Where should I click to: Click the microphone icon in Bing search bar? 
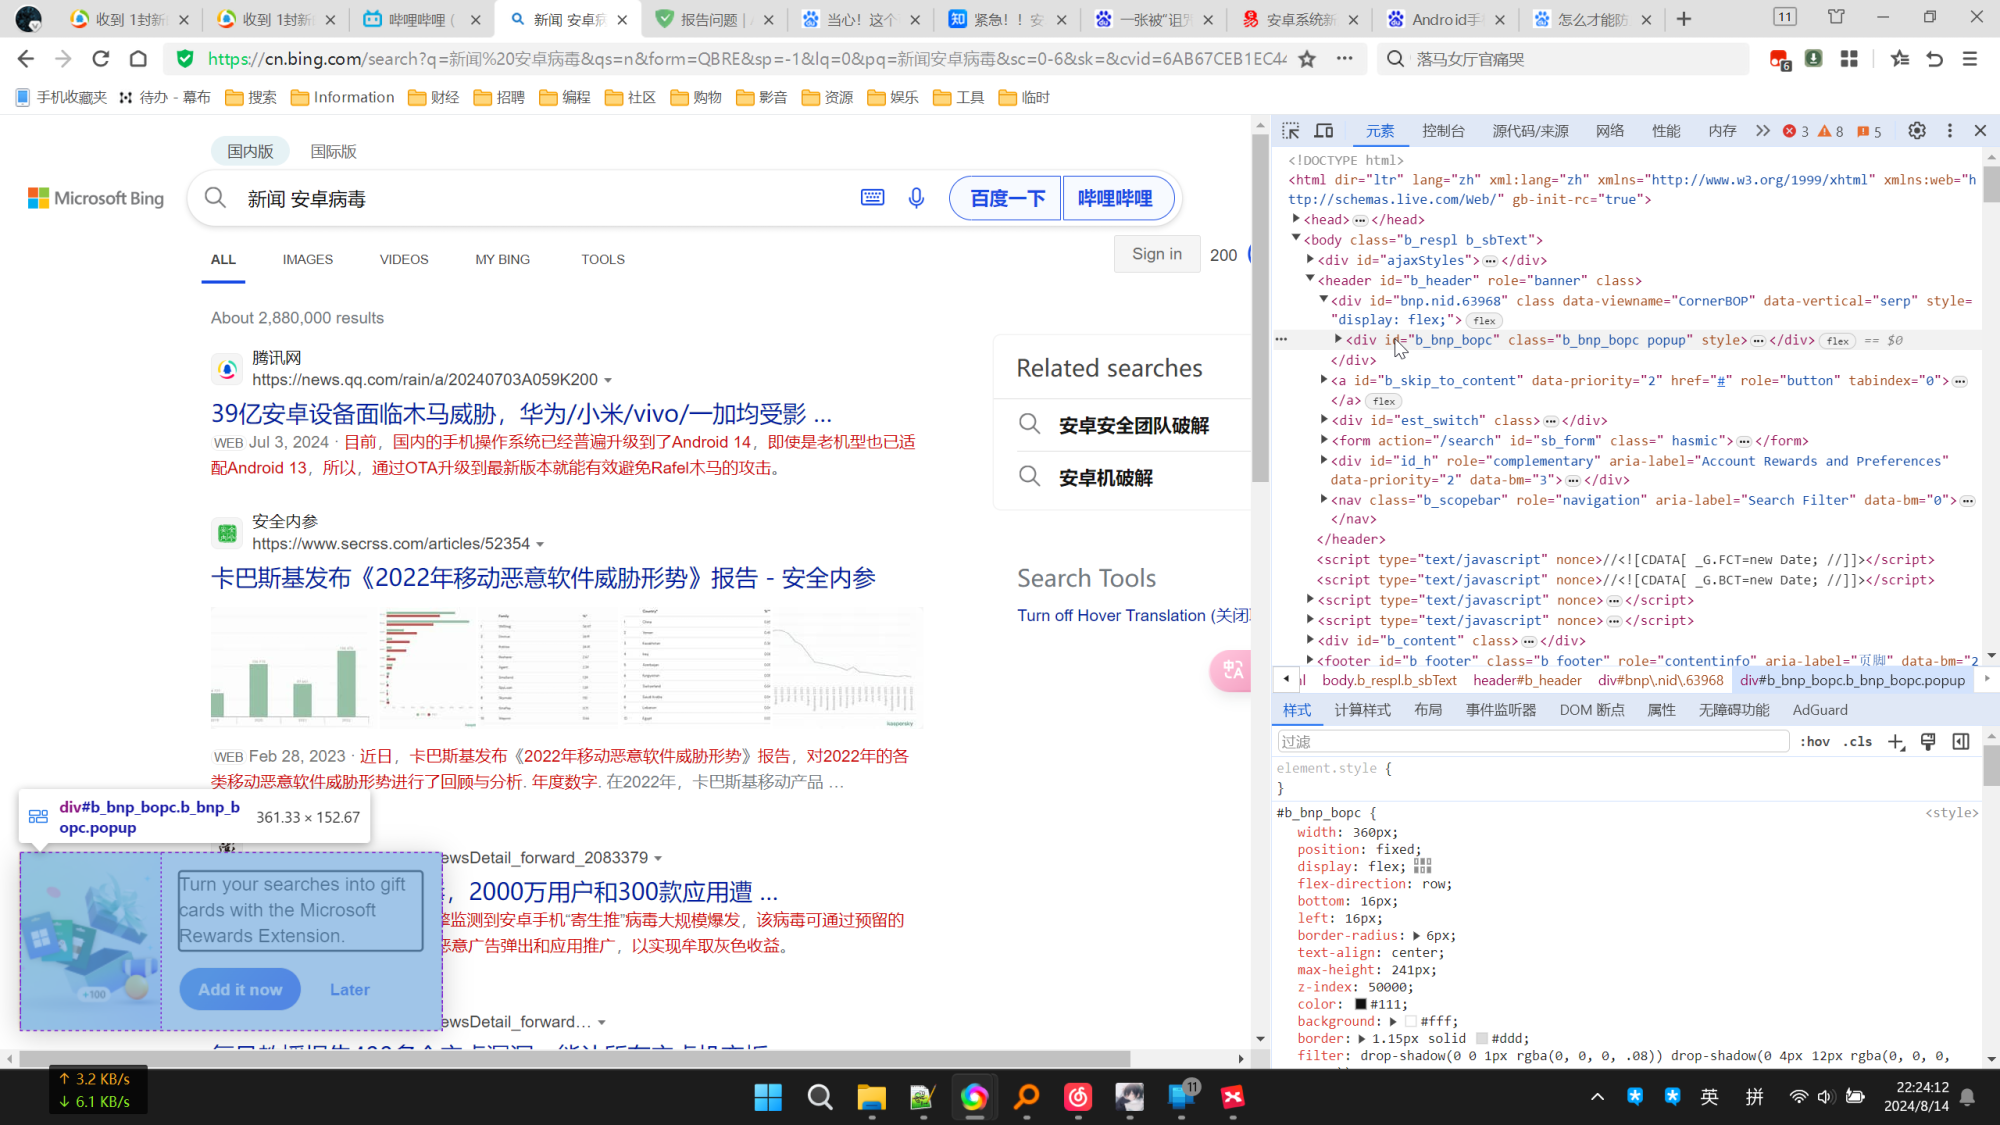(x=916, y=198)
